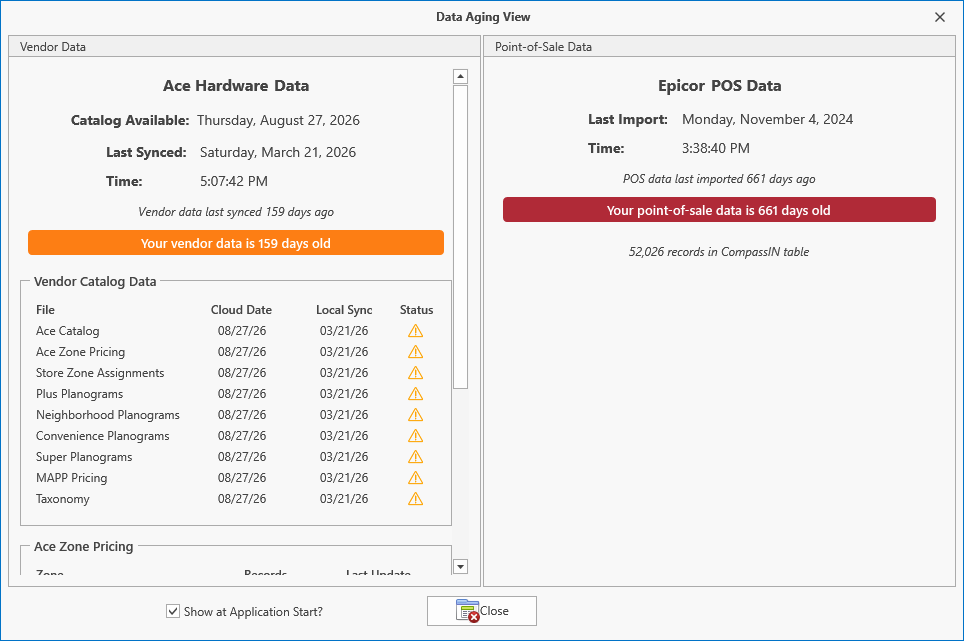964x641 pixels.
Task: Click the Plus Planograms warning status icon
Action: click(x=416, y=394)
